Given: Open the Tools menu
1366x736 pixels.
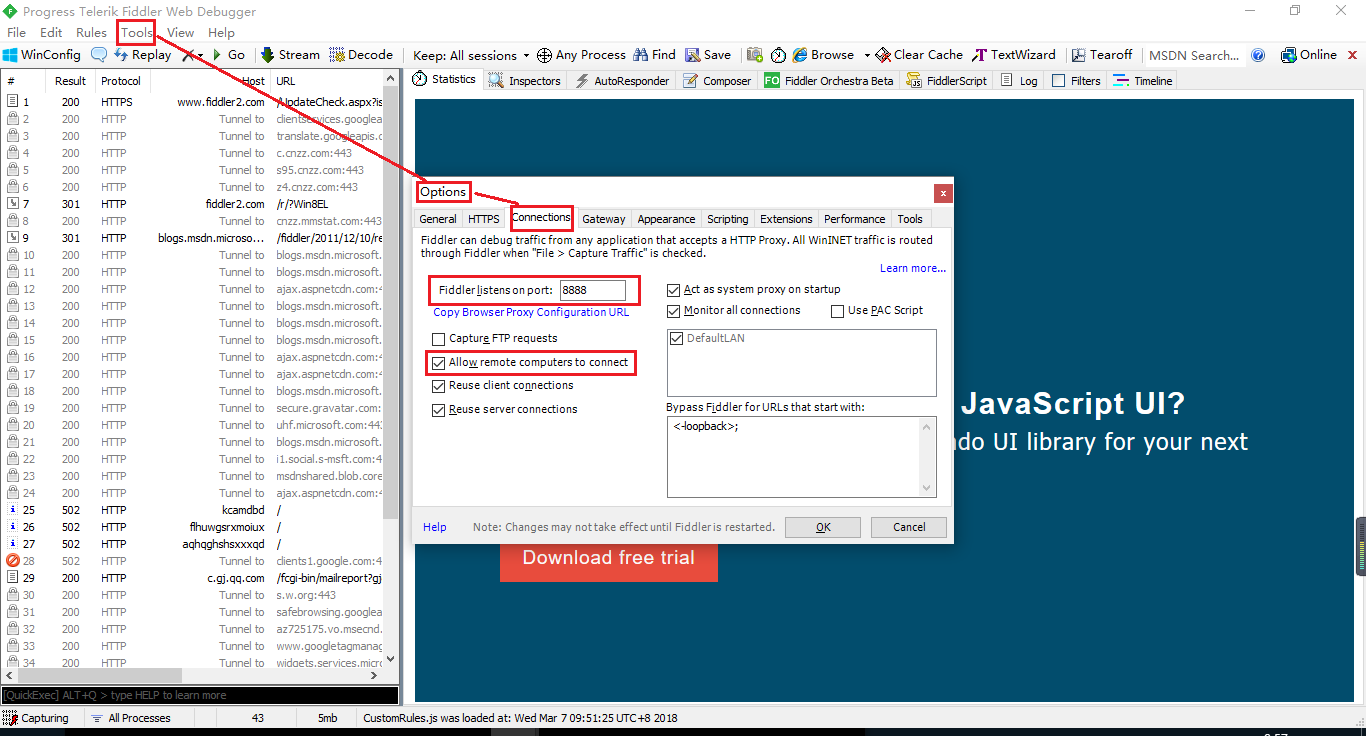Looking at the screenshot, I should point(137,32).
